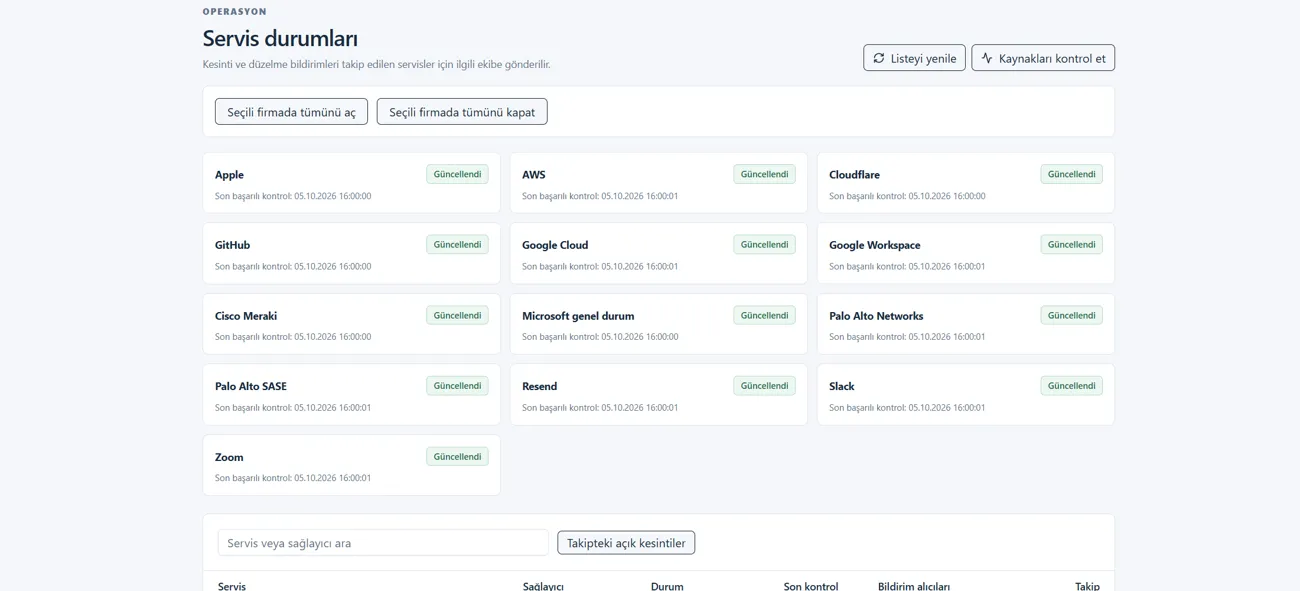This screenshot has height=591, width=1300.
Task: Select the Zoom service card title
Action: click(229, 457)
